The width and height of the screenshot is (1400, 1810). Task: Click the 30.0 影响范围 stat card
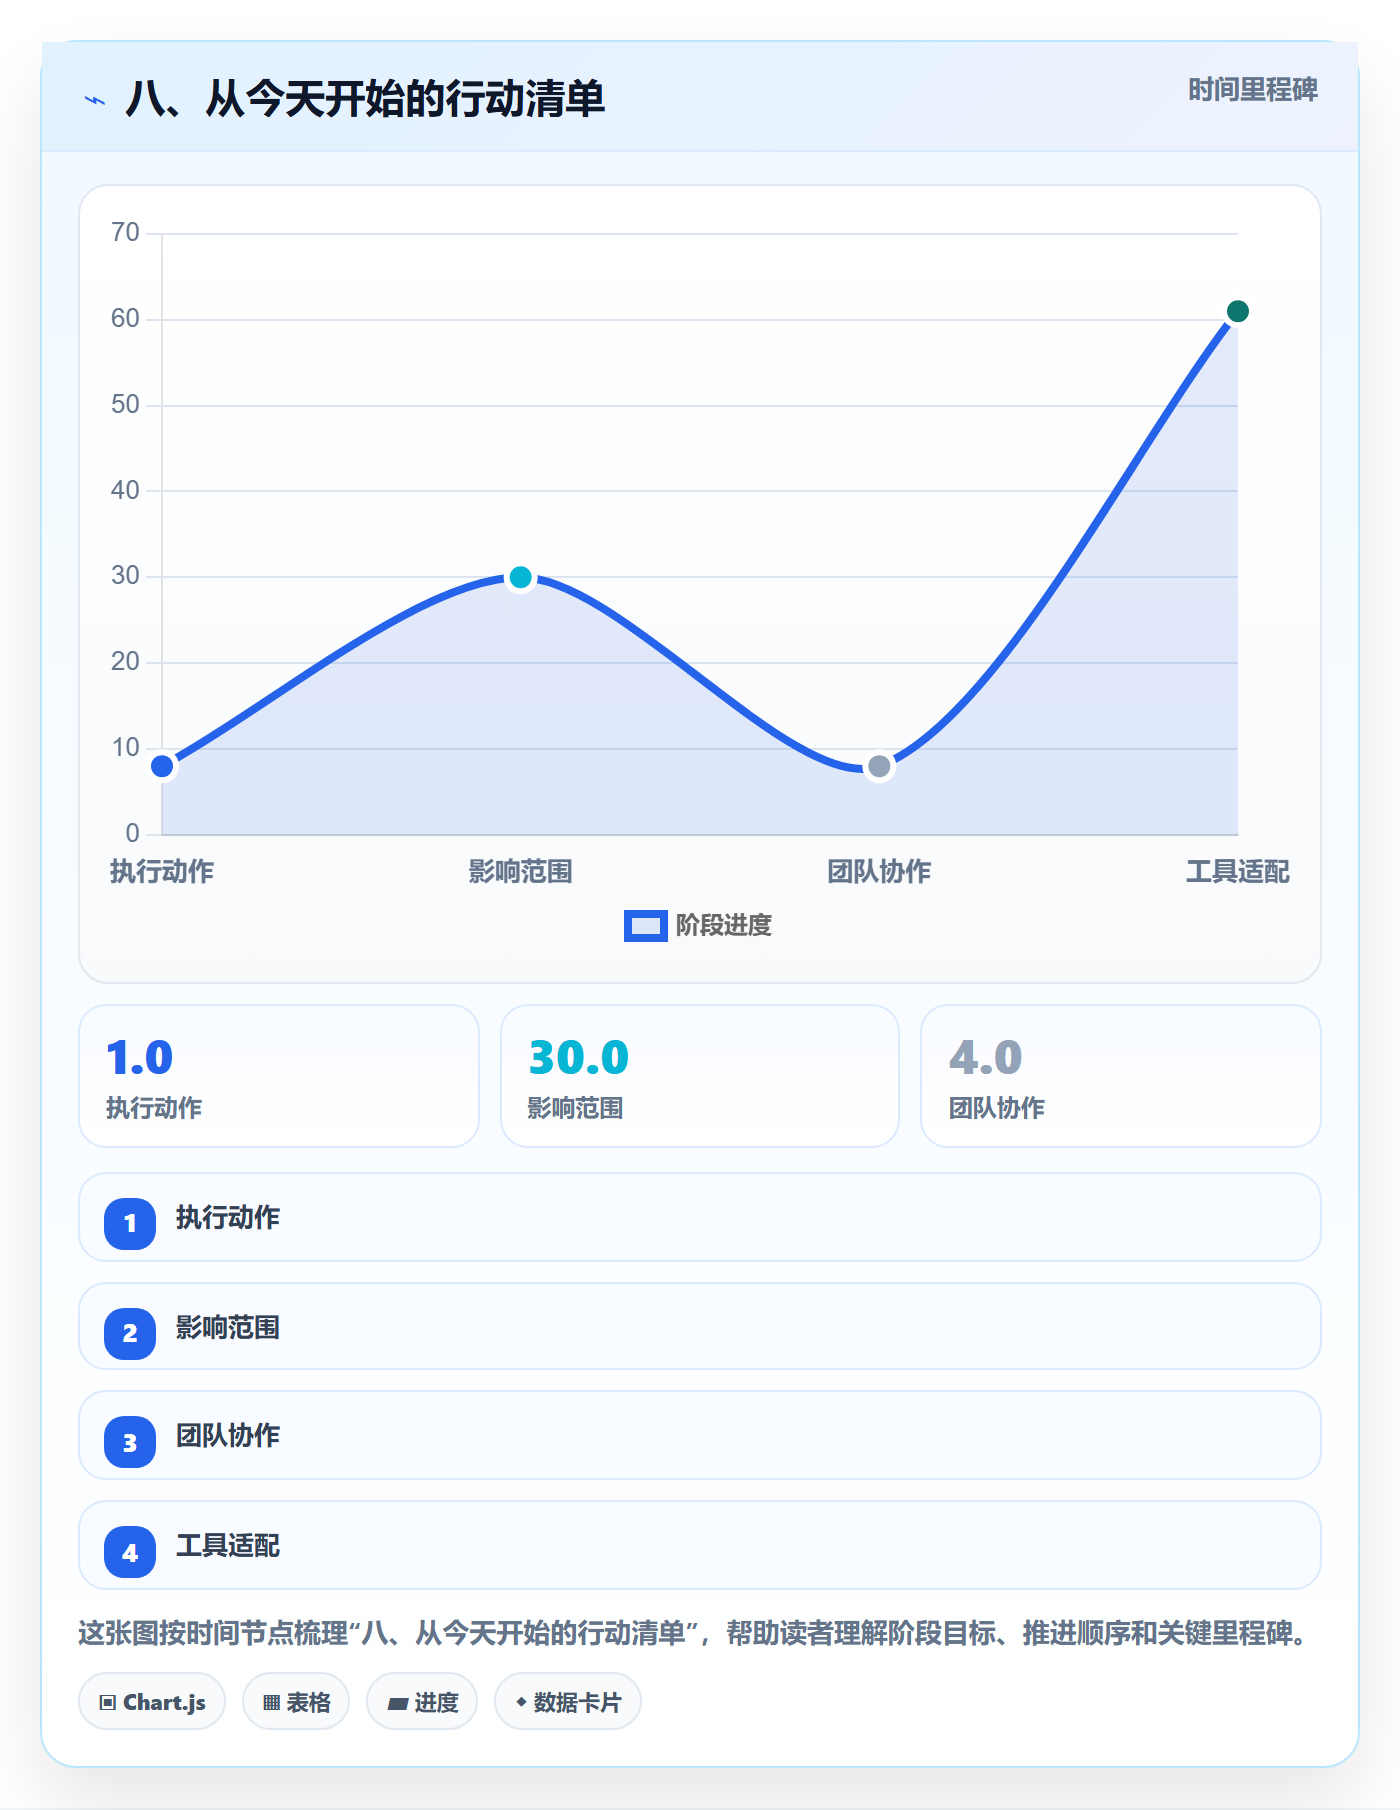click(x=700, y=1076)
